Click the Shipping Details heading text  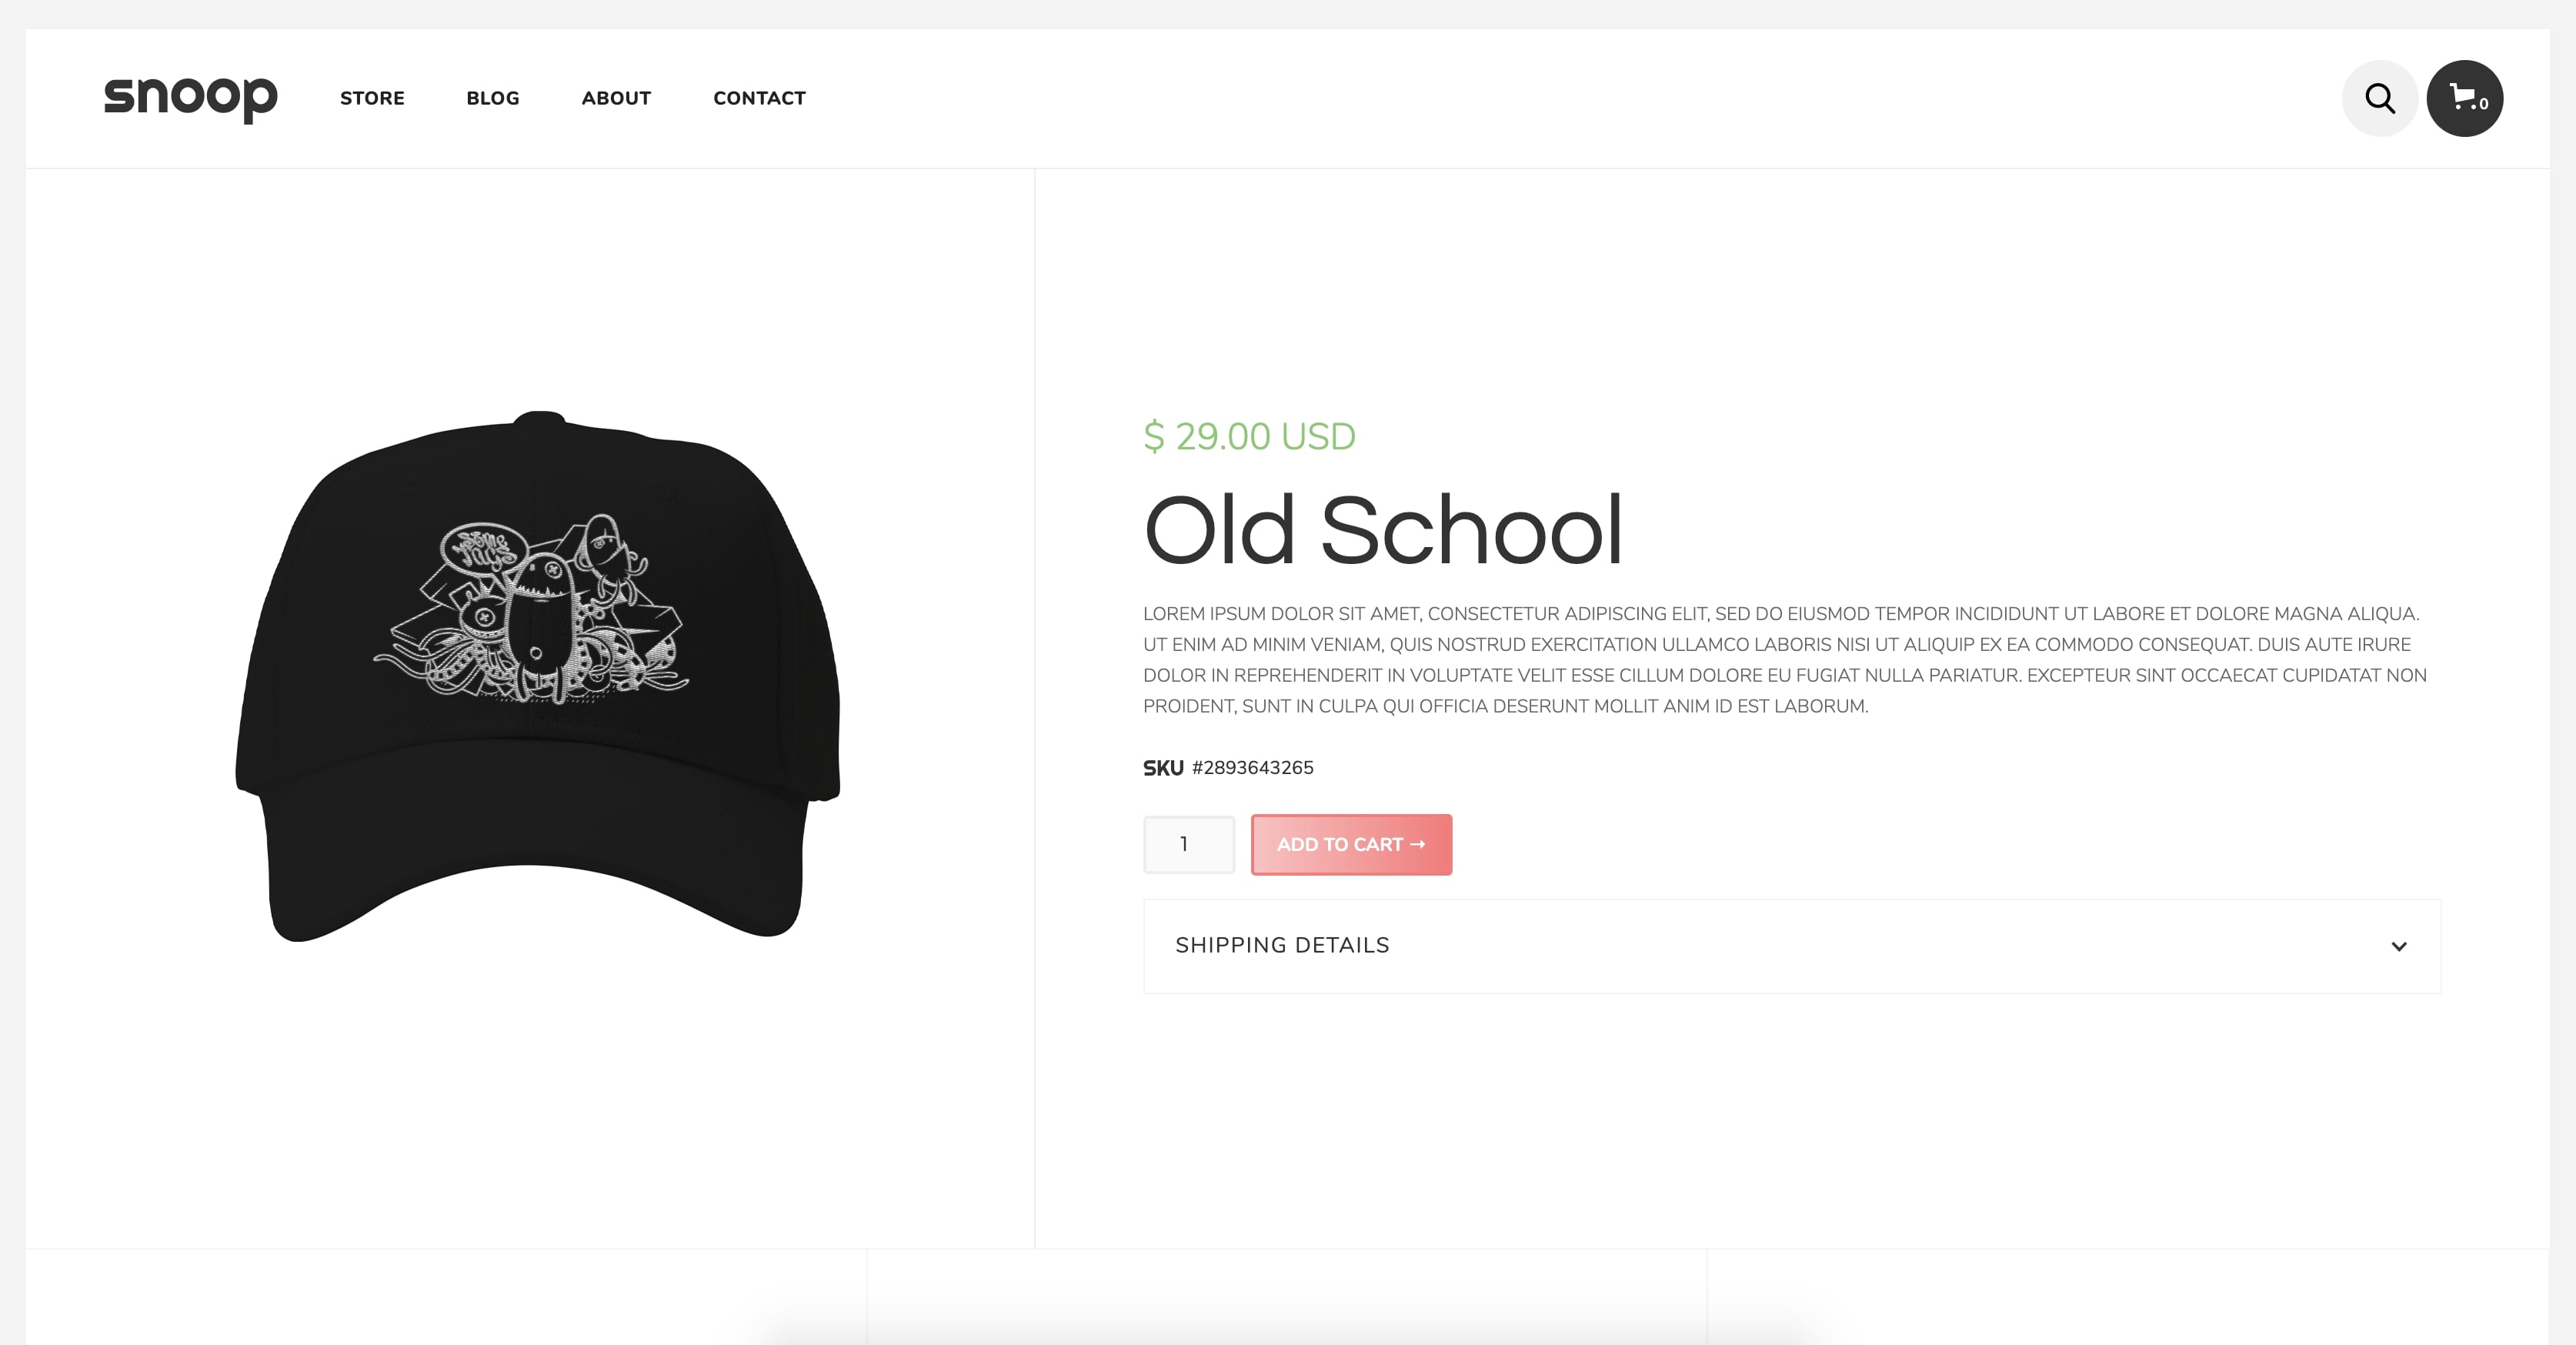1282,945
